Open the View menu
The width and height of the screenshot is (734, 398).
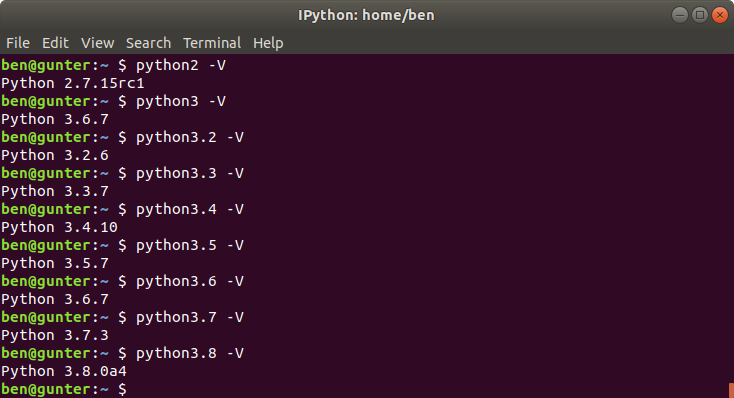tap(97, 43)
